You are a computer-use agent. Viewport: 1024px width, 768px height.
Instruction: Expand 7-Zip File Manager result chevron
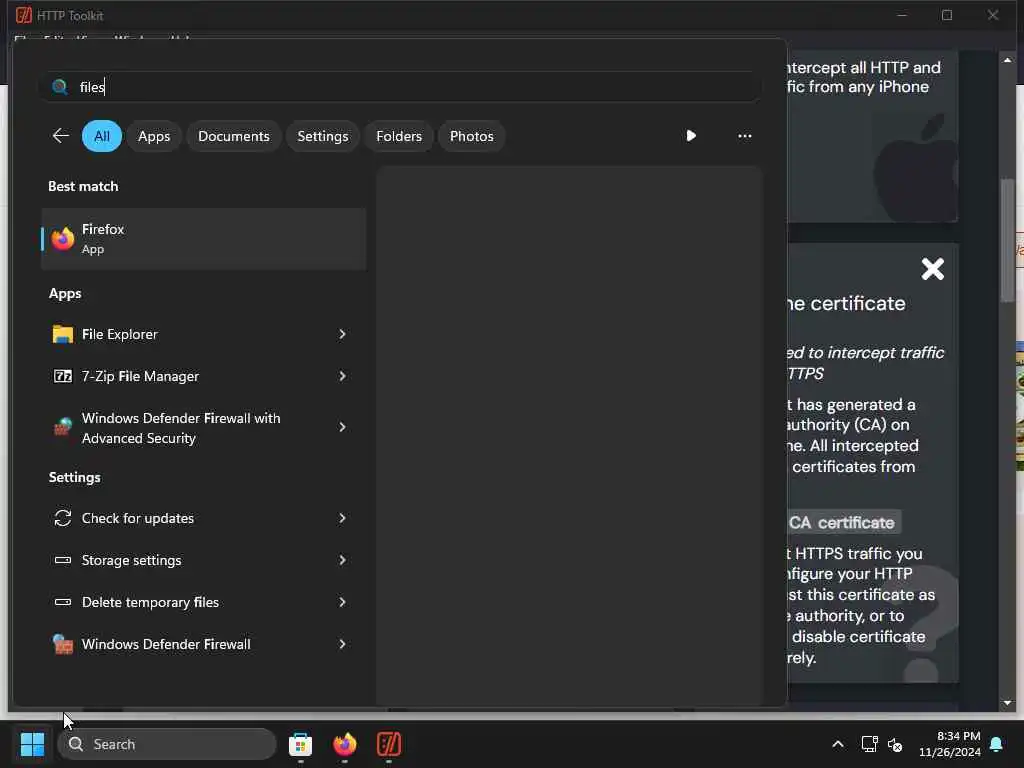[342, 376]
